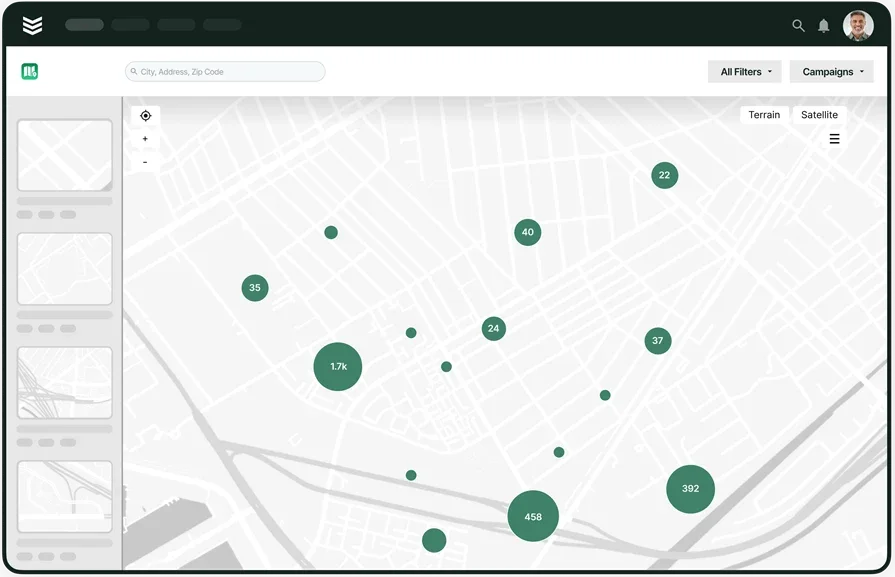Open the search magnifier icon in top bar

tap(798, 25)
